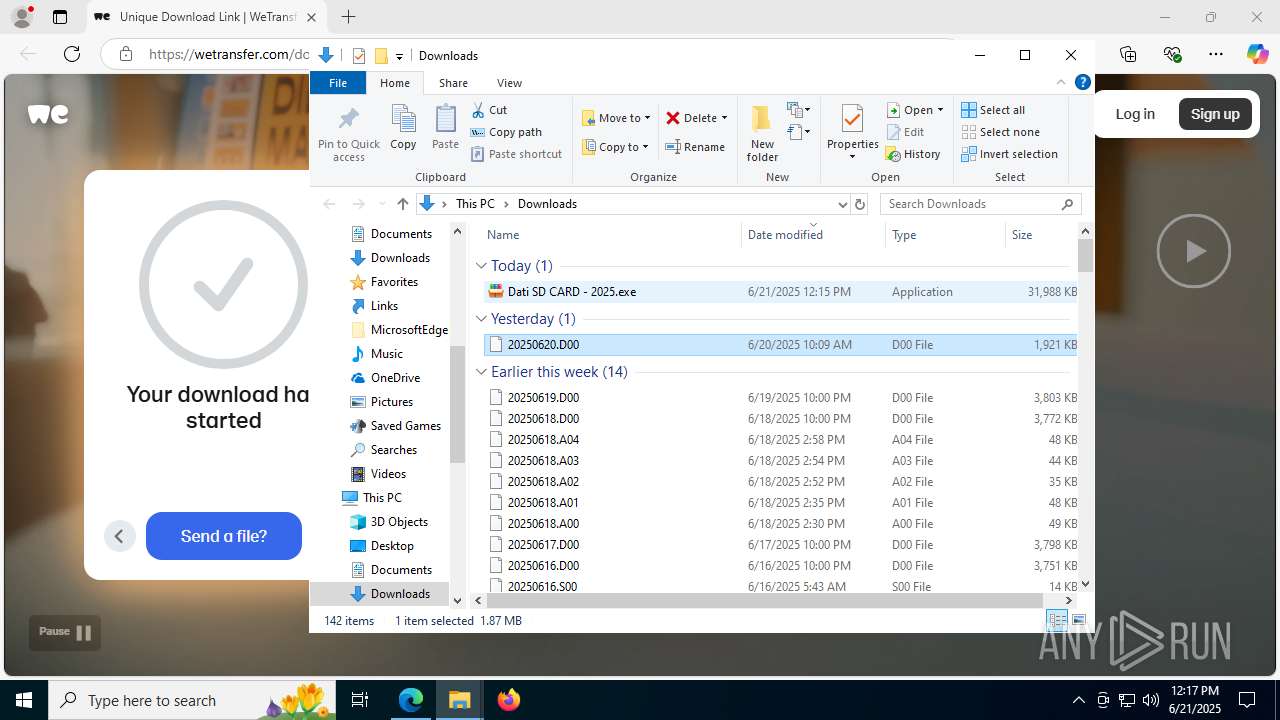Collapse the Today group
This screenshot has height=720, width=1280.
tap(481, 266)
